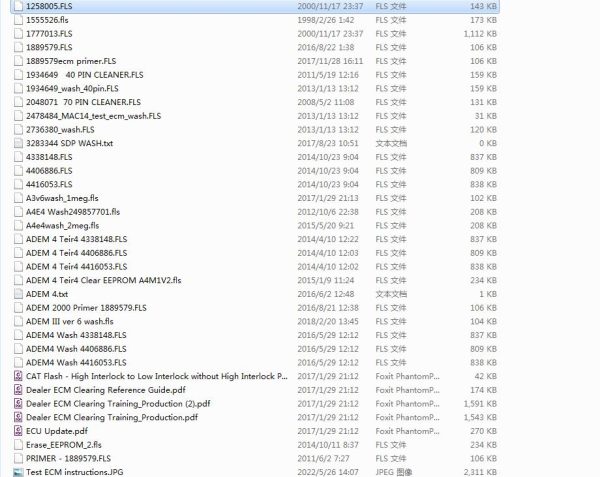Click the 2,311 KB size value
600x477 pixels.
480,472
